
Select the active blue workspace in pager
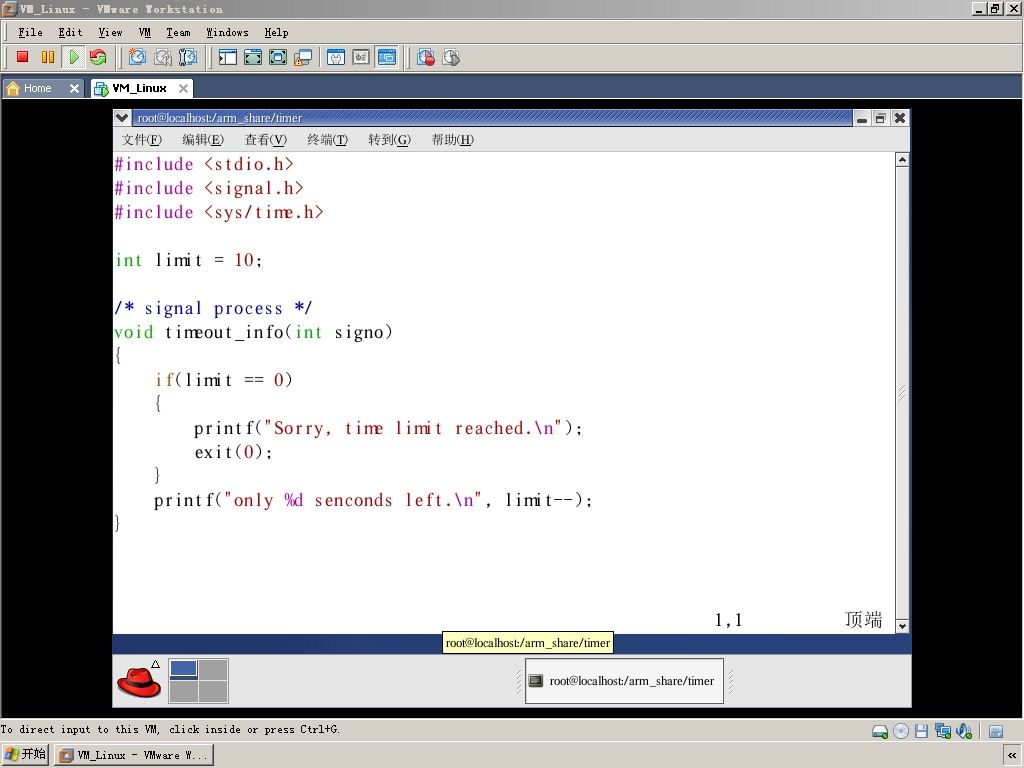click(184, 669)
